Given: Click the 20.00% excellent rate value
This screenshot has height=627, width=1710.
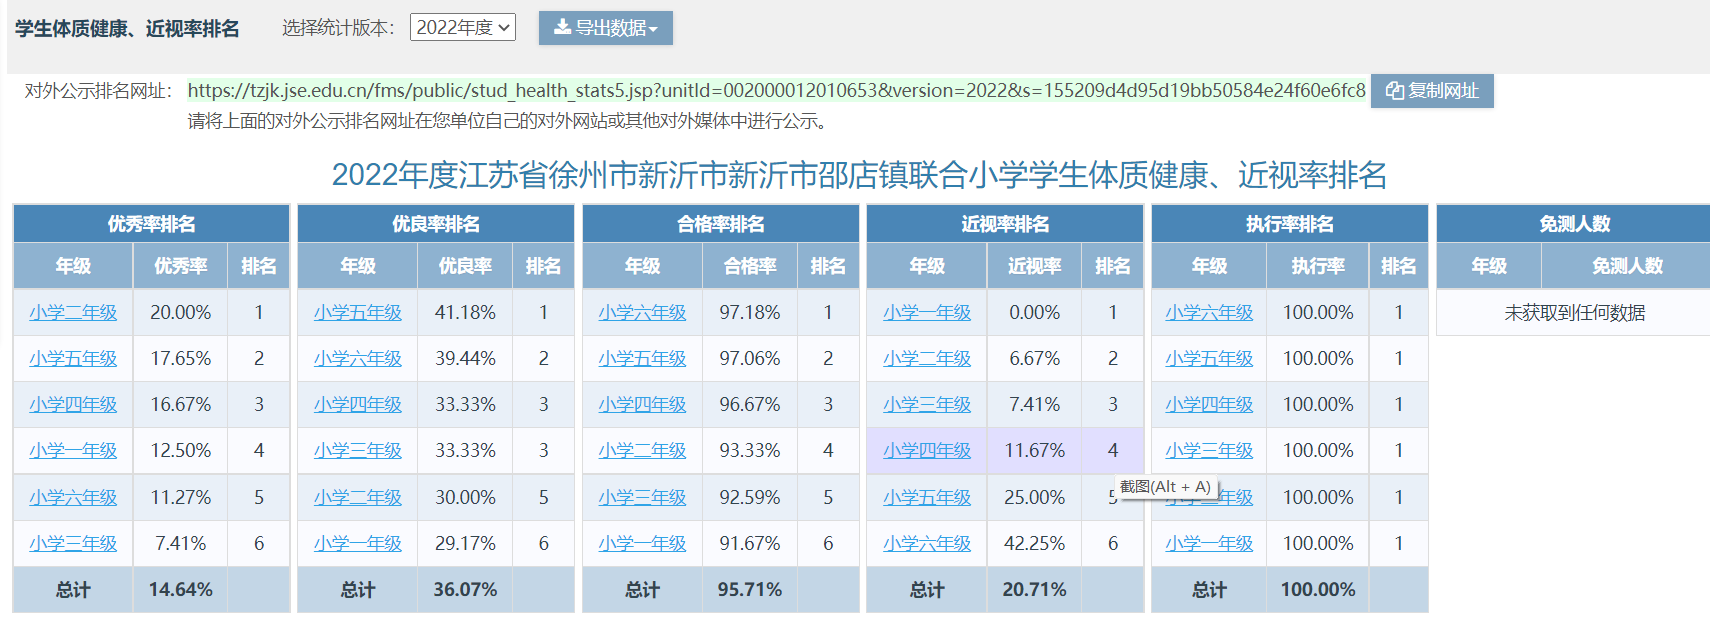Looking at the screenshot, I should point(181,312).
